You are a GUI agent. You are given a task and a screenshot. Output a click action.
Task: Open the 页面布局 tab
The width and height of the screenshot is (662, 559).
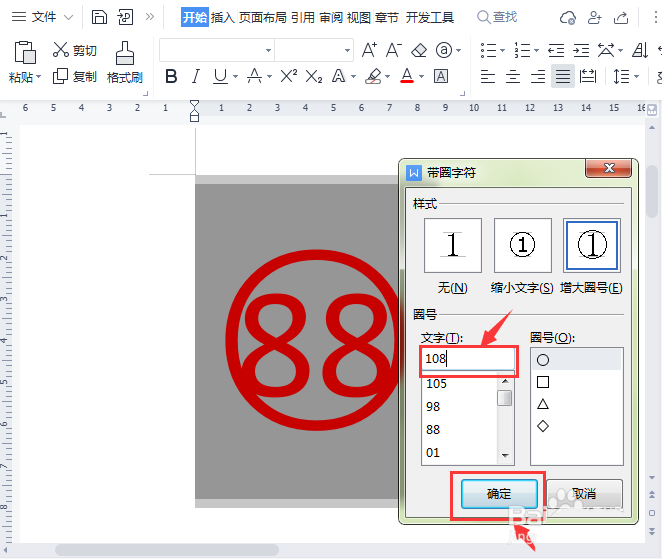pyautogui.click(x=262, y=17)
